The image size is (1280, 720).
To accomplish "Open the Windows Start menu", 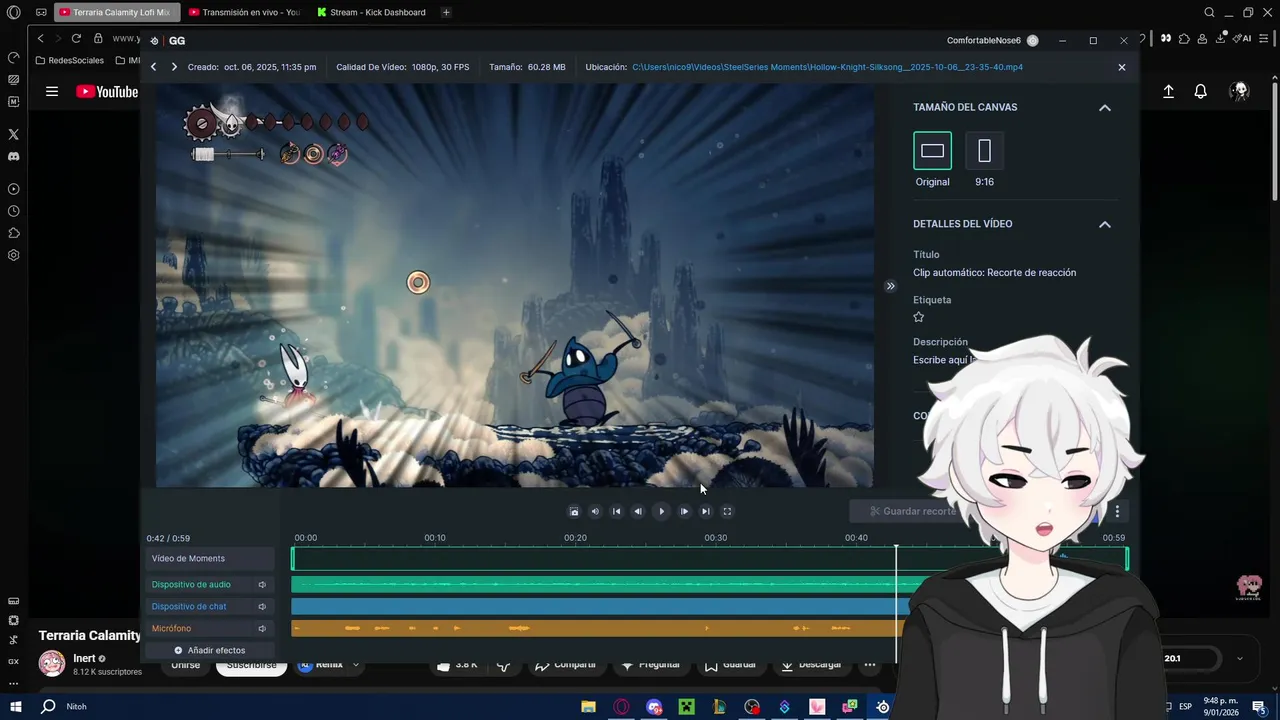I will (x=15, y=707).
